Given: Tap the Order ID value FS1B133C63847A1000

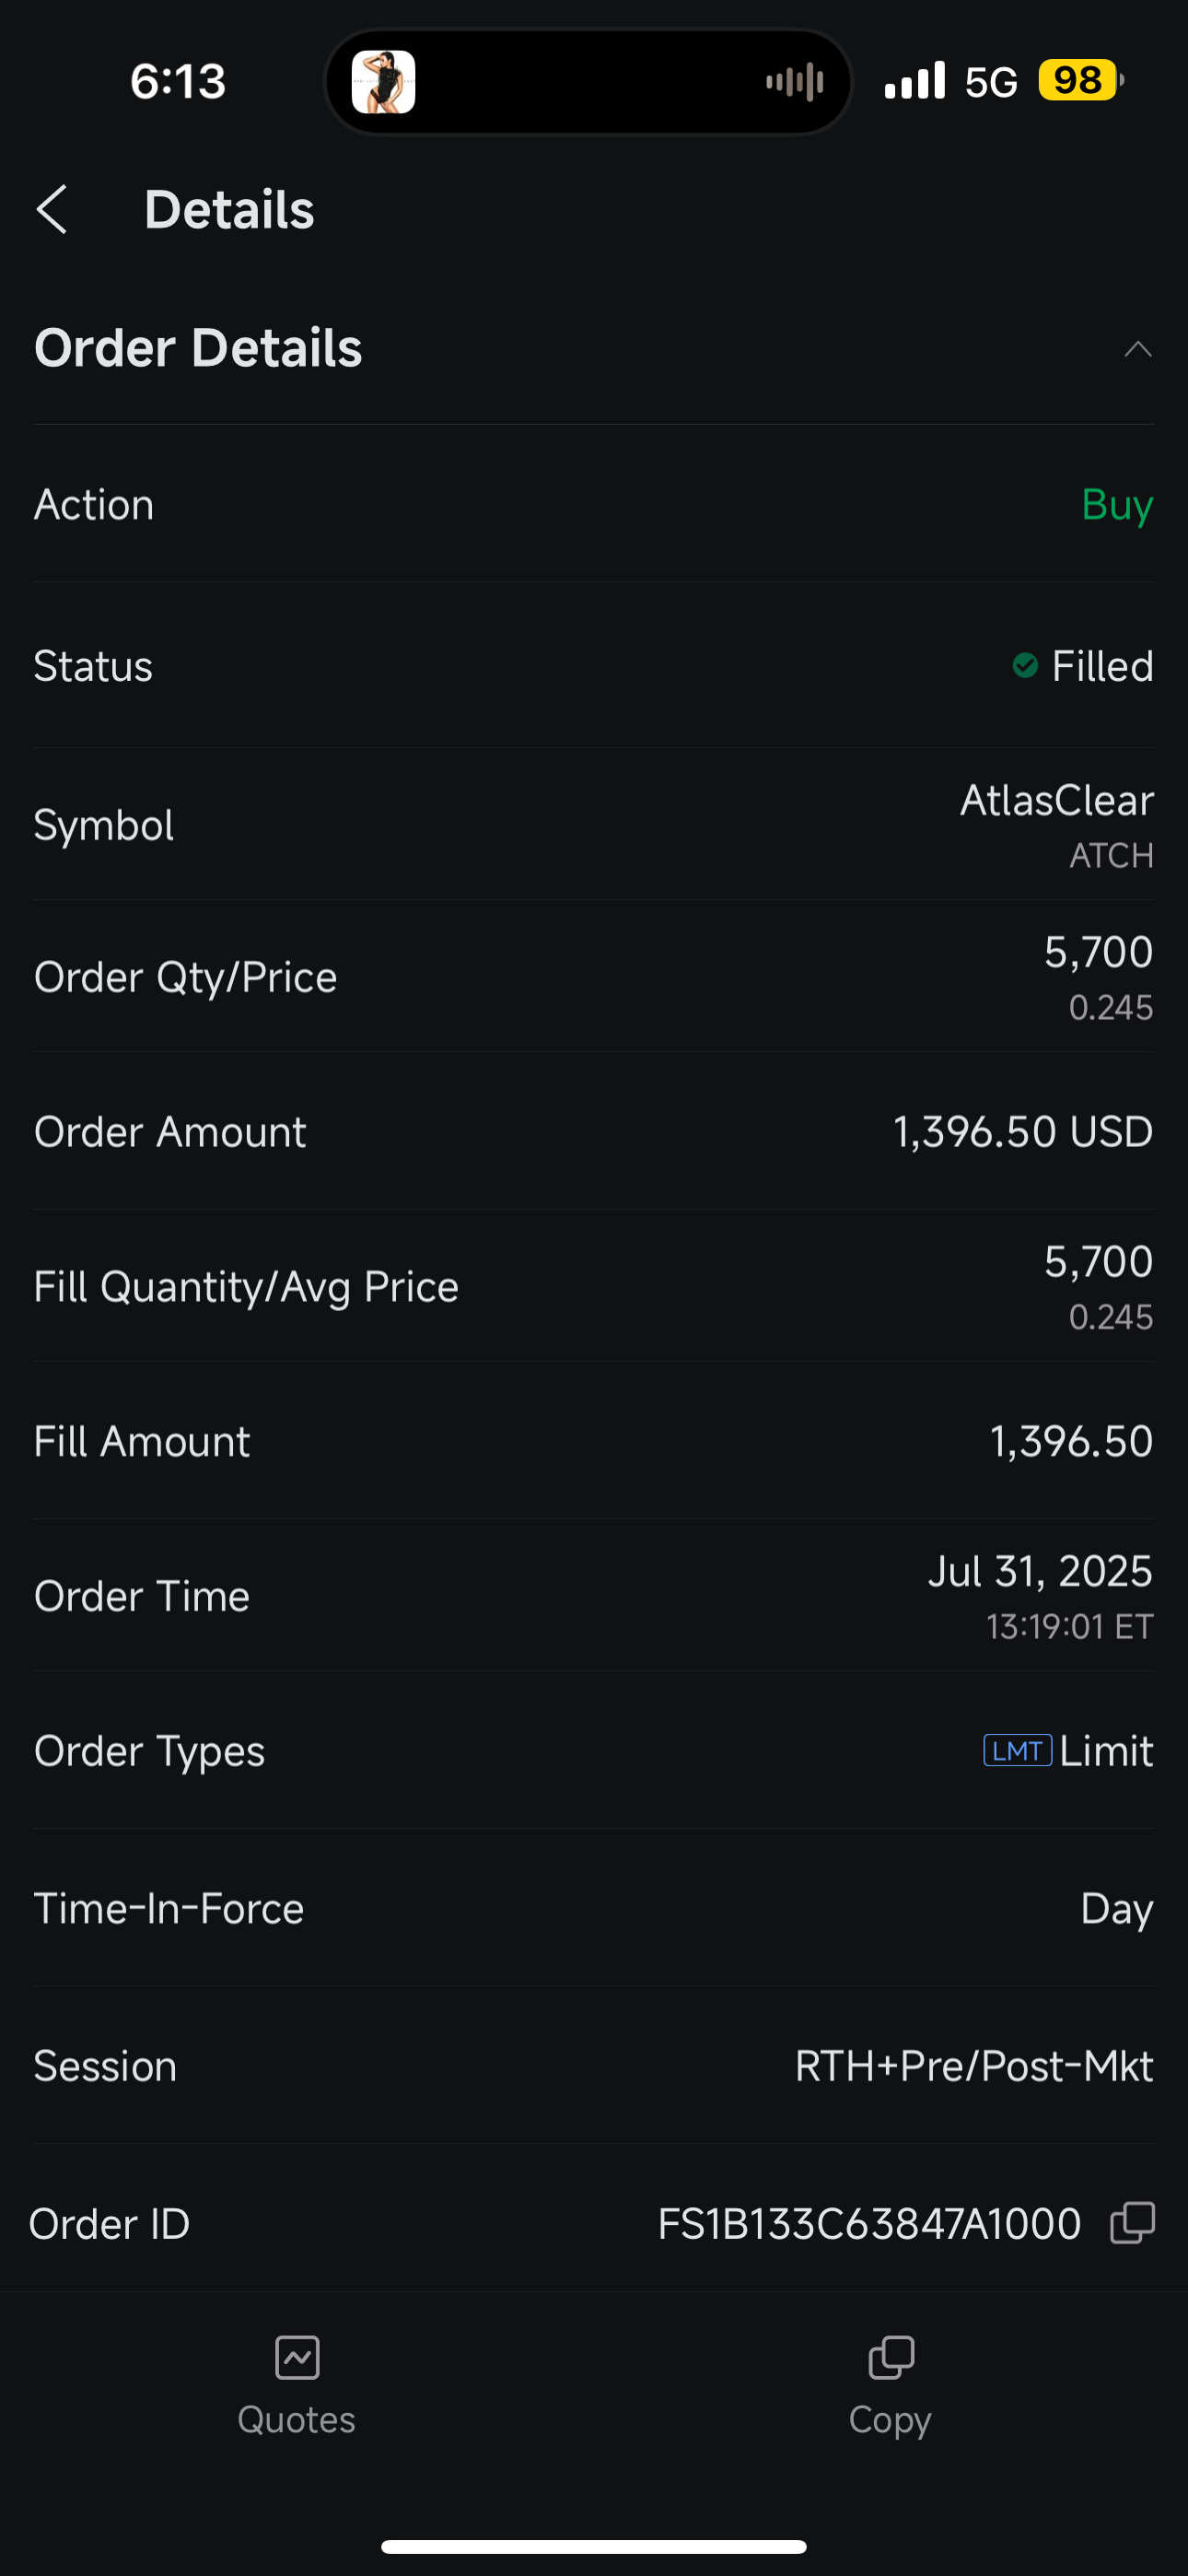Looking at the screenshot, I should click(x=869, y=2223).
